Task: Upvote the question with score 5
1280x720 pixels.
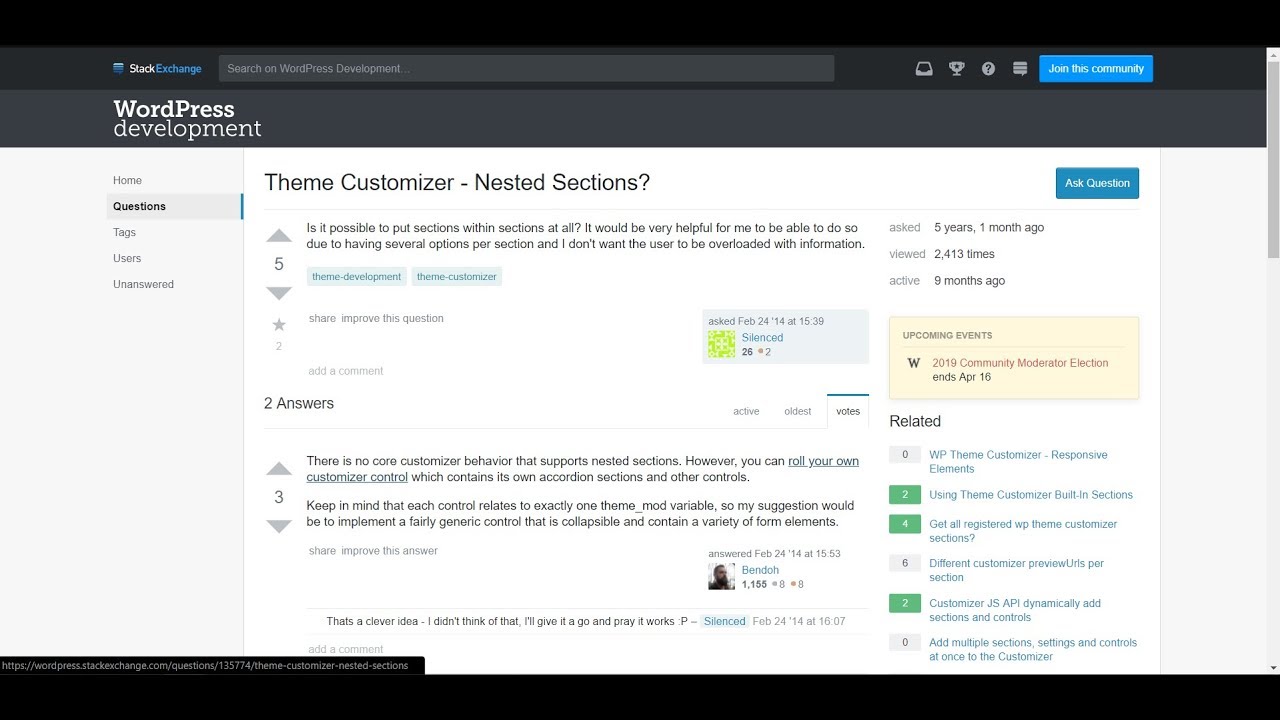Action: (279, 237)
